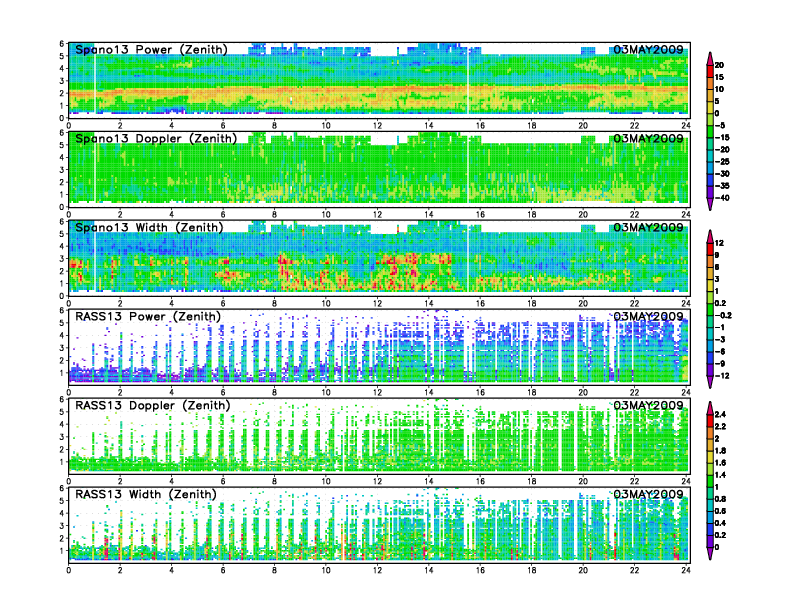This screenshot has width=792, height=612.
Task: Click the purple swatch beside -40 on top colorbar
Action: click(710, 192)
